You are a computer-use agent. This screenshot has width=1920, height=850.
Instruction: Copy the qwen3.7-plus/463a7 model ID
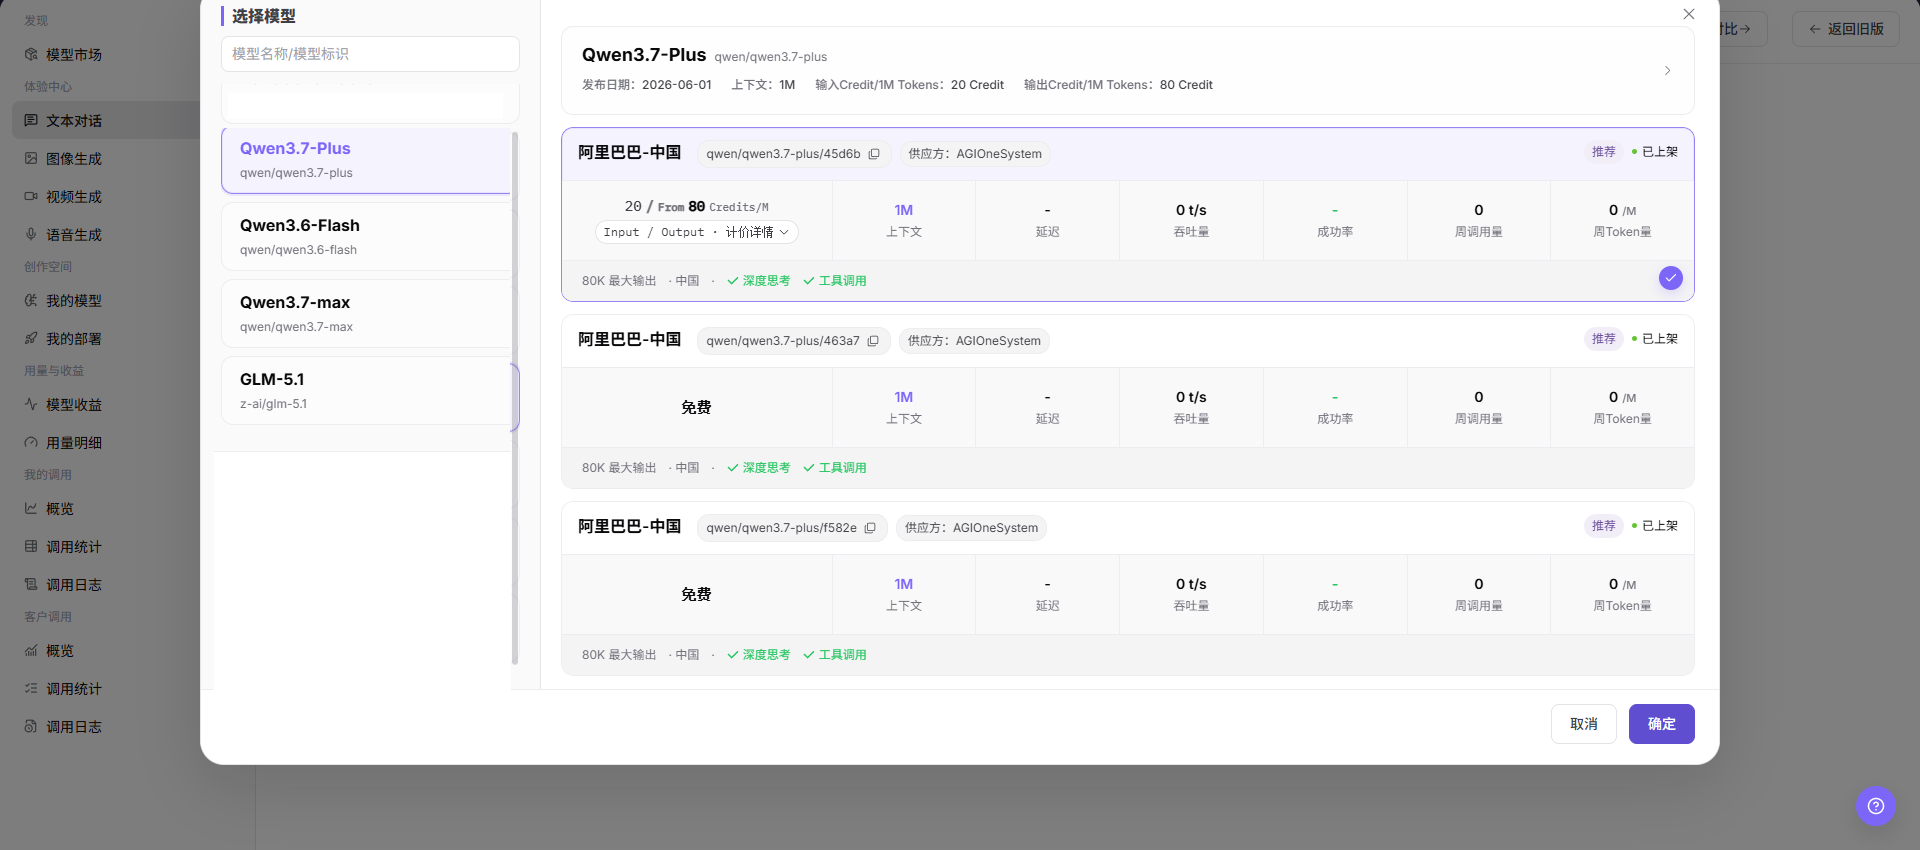(x=873, y=341)
